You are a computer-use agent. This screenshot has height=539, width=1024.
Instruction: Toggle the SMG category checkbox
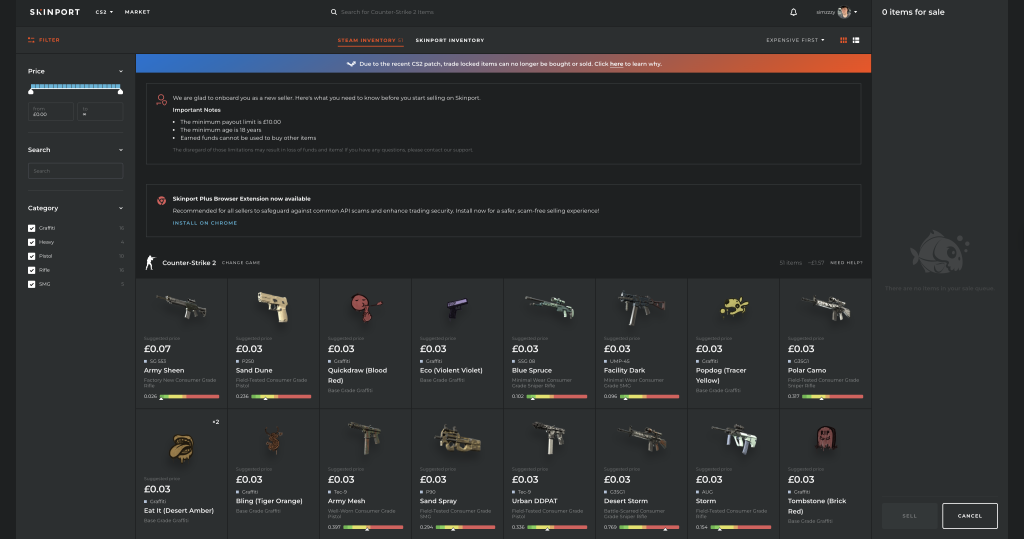click(32, 284)
